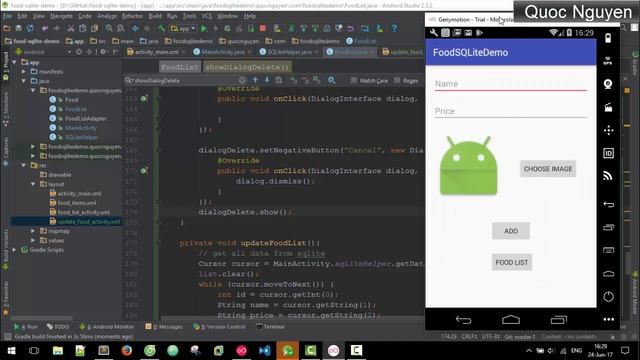The height and width of the screenshot is (360, 640).
Task: Collapse the java folder
Action: 24,81
